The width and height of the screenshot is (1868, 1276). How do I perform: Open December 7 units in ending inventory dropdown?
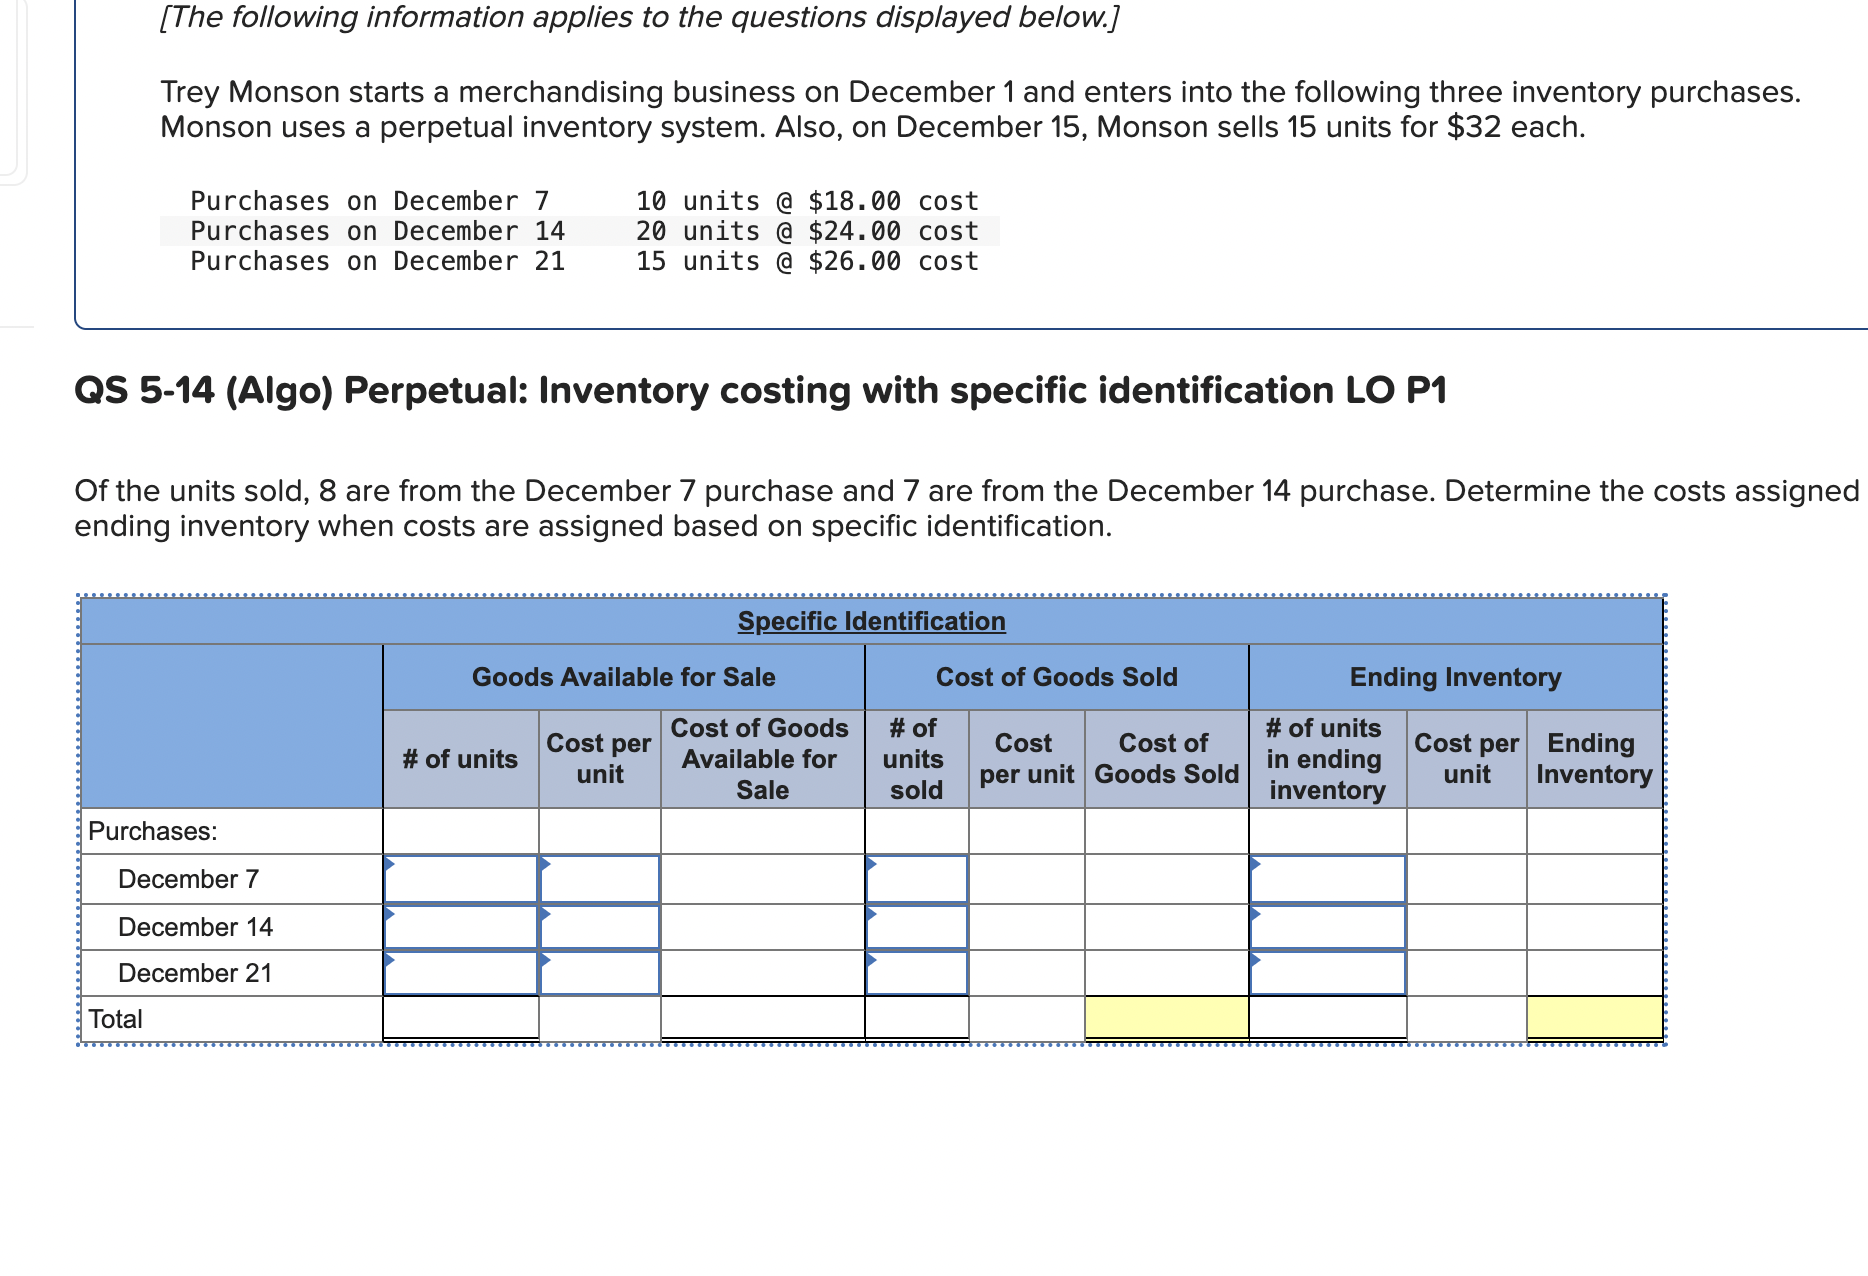[1328, 879]
